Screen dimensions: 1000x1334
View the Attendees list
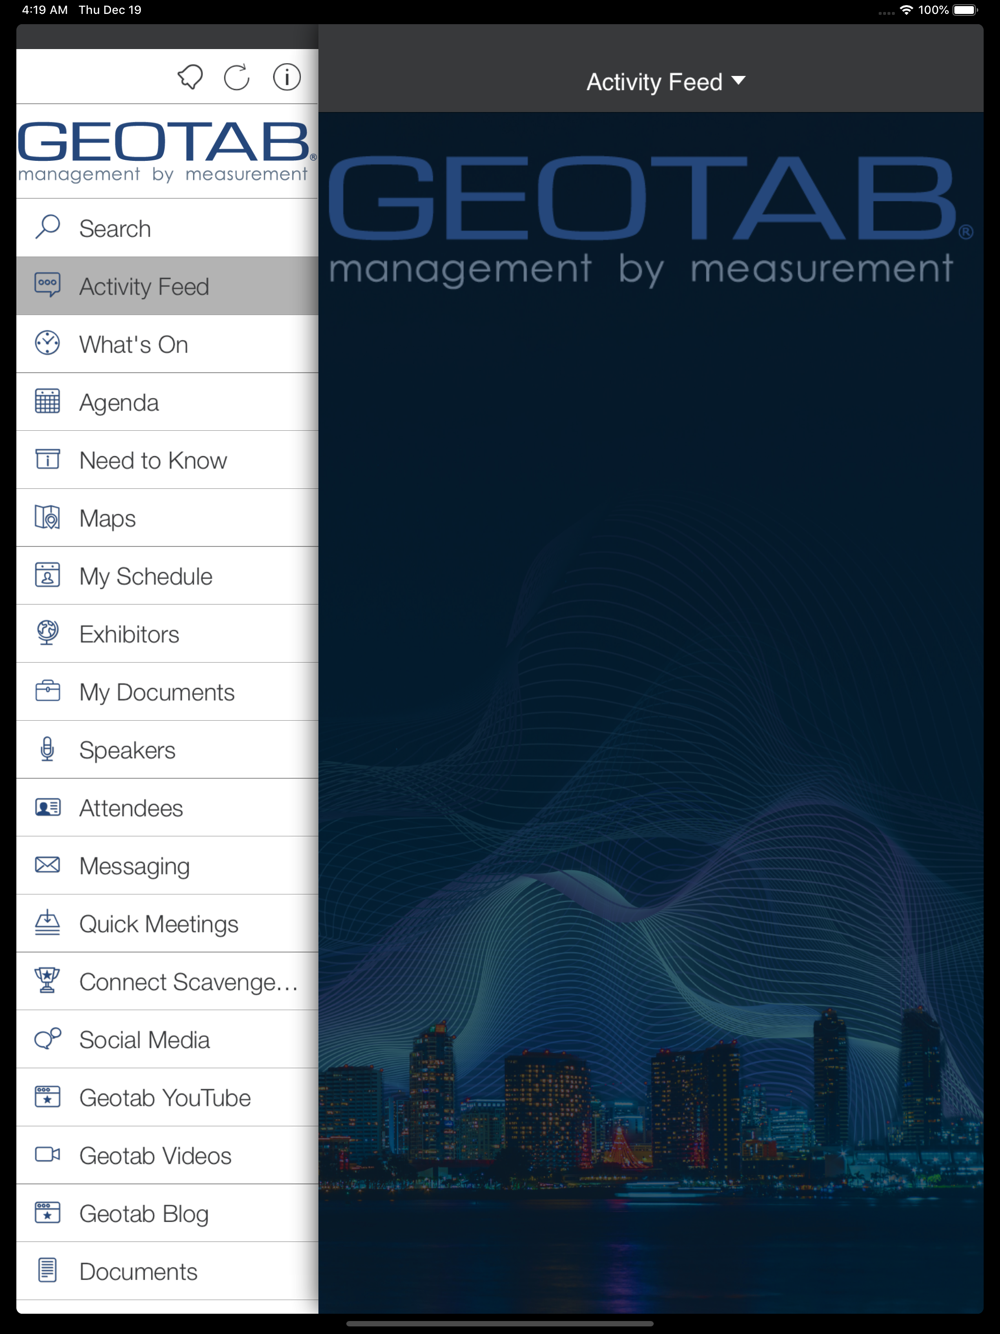pyautogui.click(x=167, y=808)
